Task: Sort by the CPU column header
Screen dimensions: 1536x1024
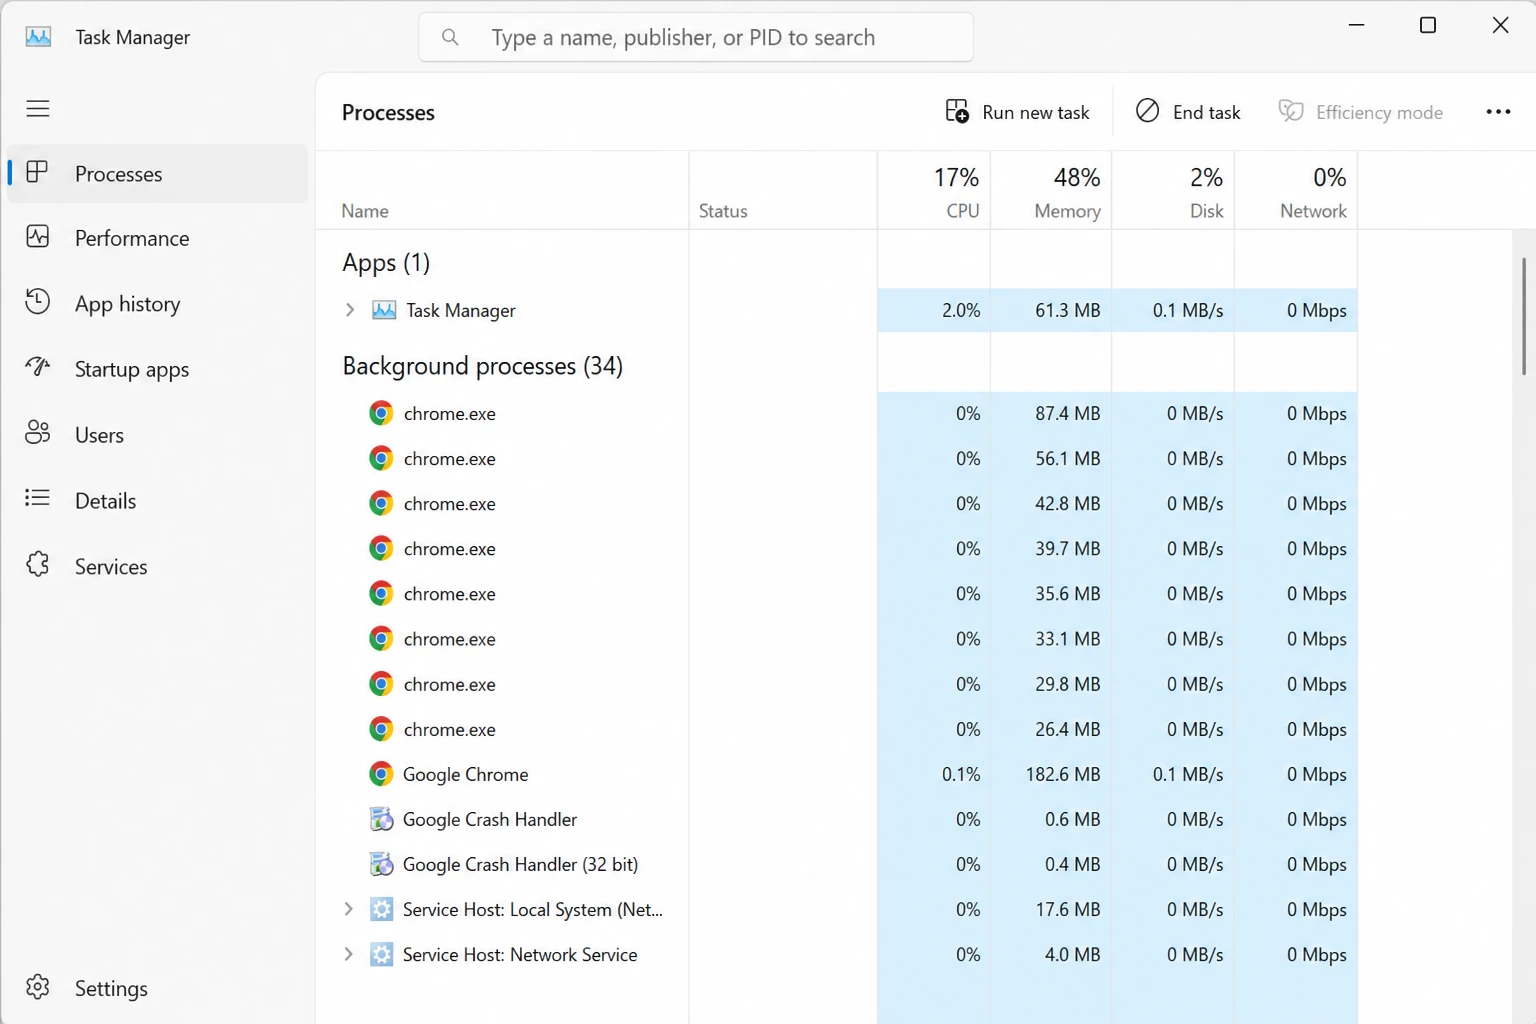Action: [x=934, y=191]
